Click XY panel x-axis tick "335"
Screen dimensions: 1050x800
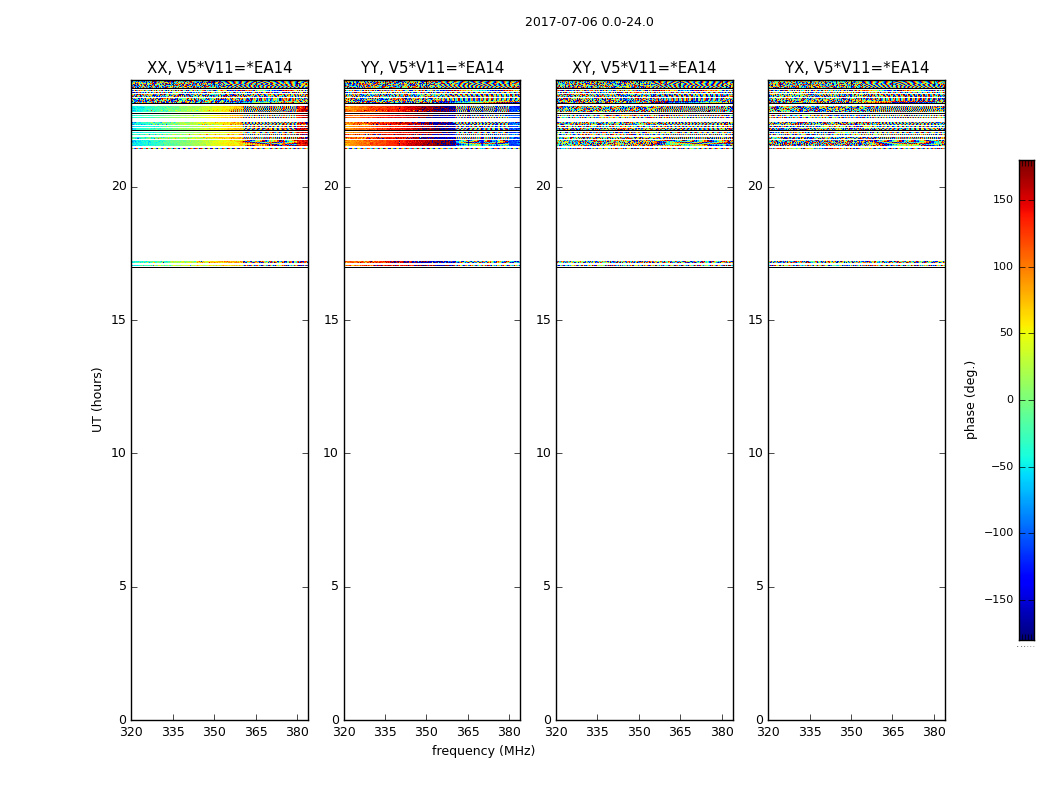point(597,732)
